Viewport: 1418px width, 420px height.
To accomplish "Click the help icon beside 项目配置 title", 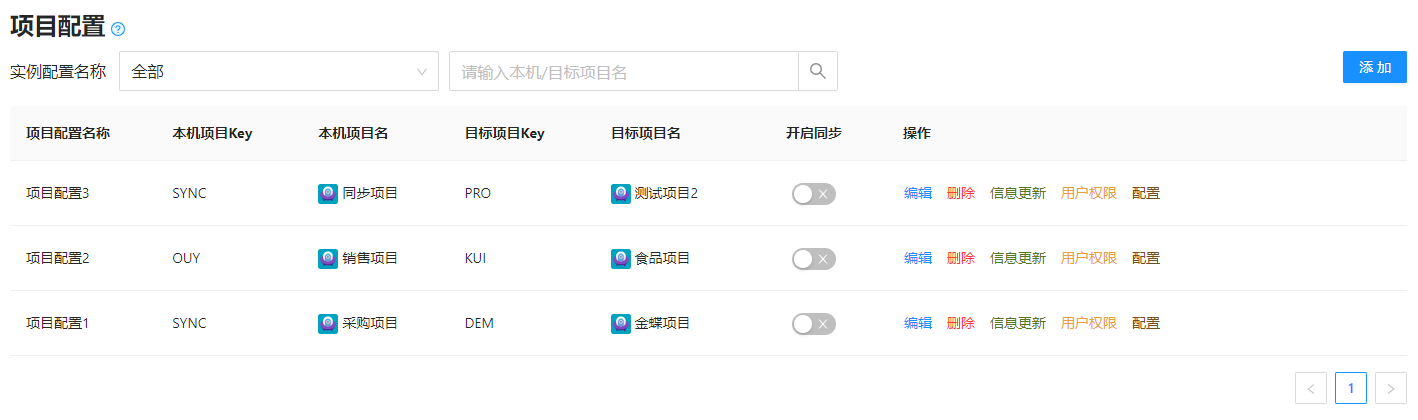I will [x=118, y=29].
